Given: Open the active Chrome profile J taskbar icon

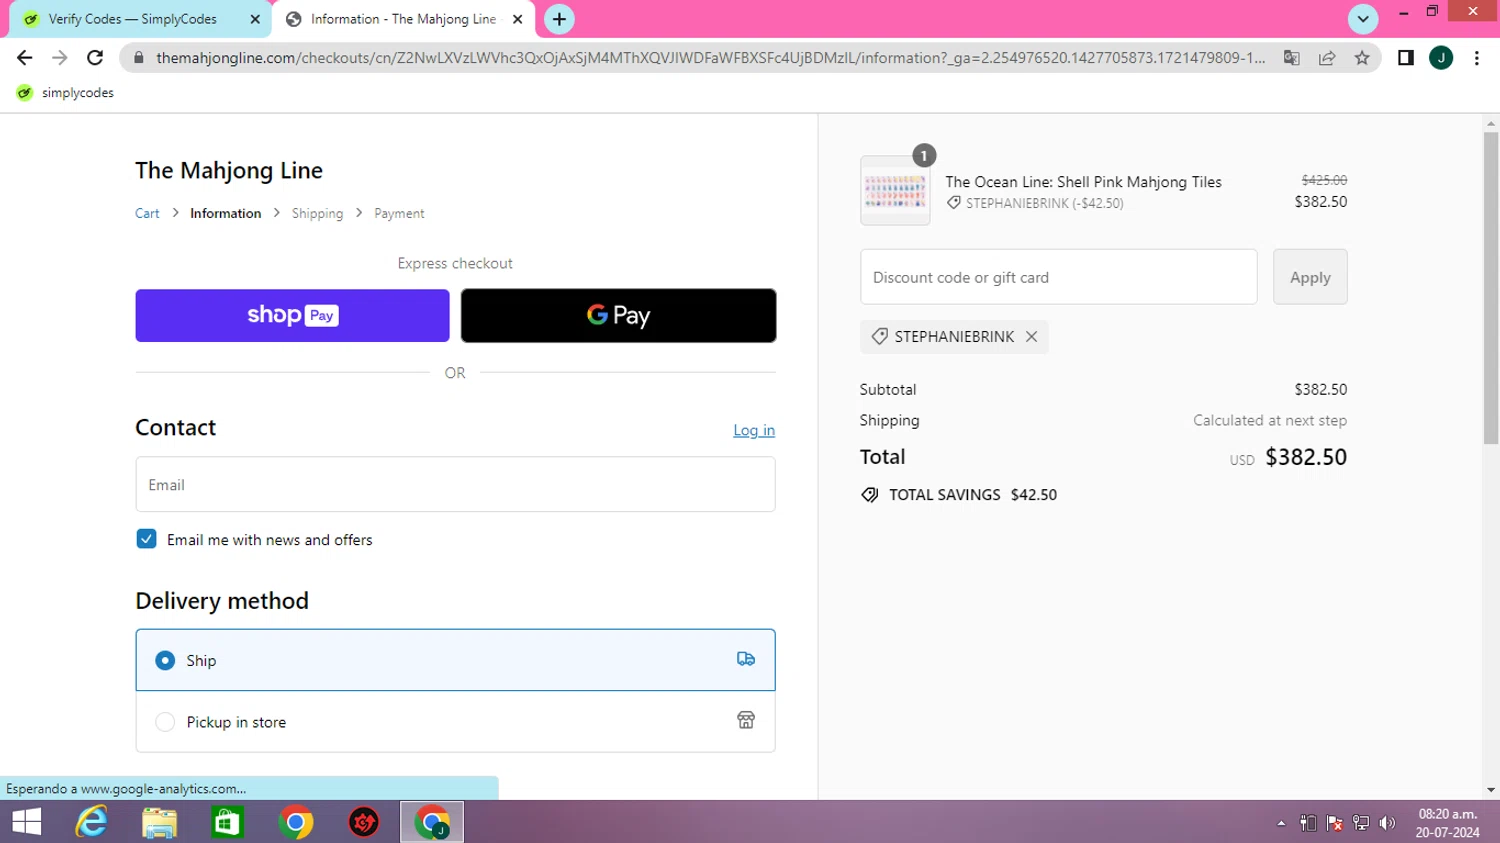Looking at the screenshot, I should (x=432, y=822).
